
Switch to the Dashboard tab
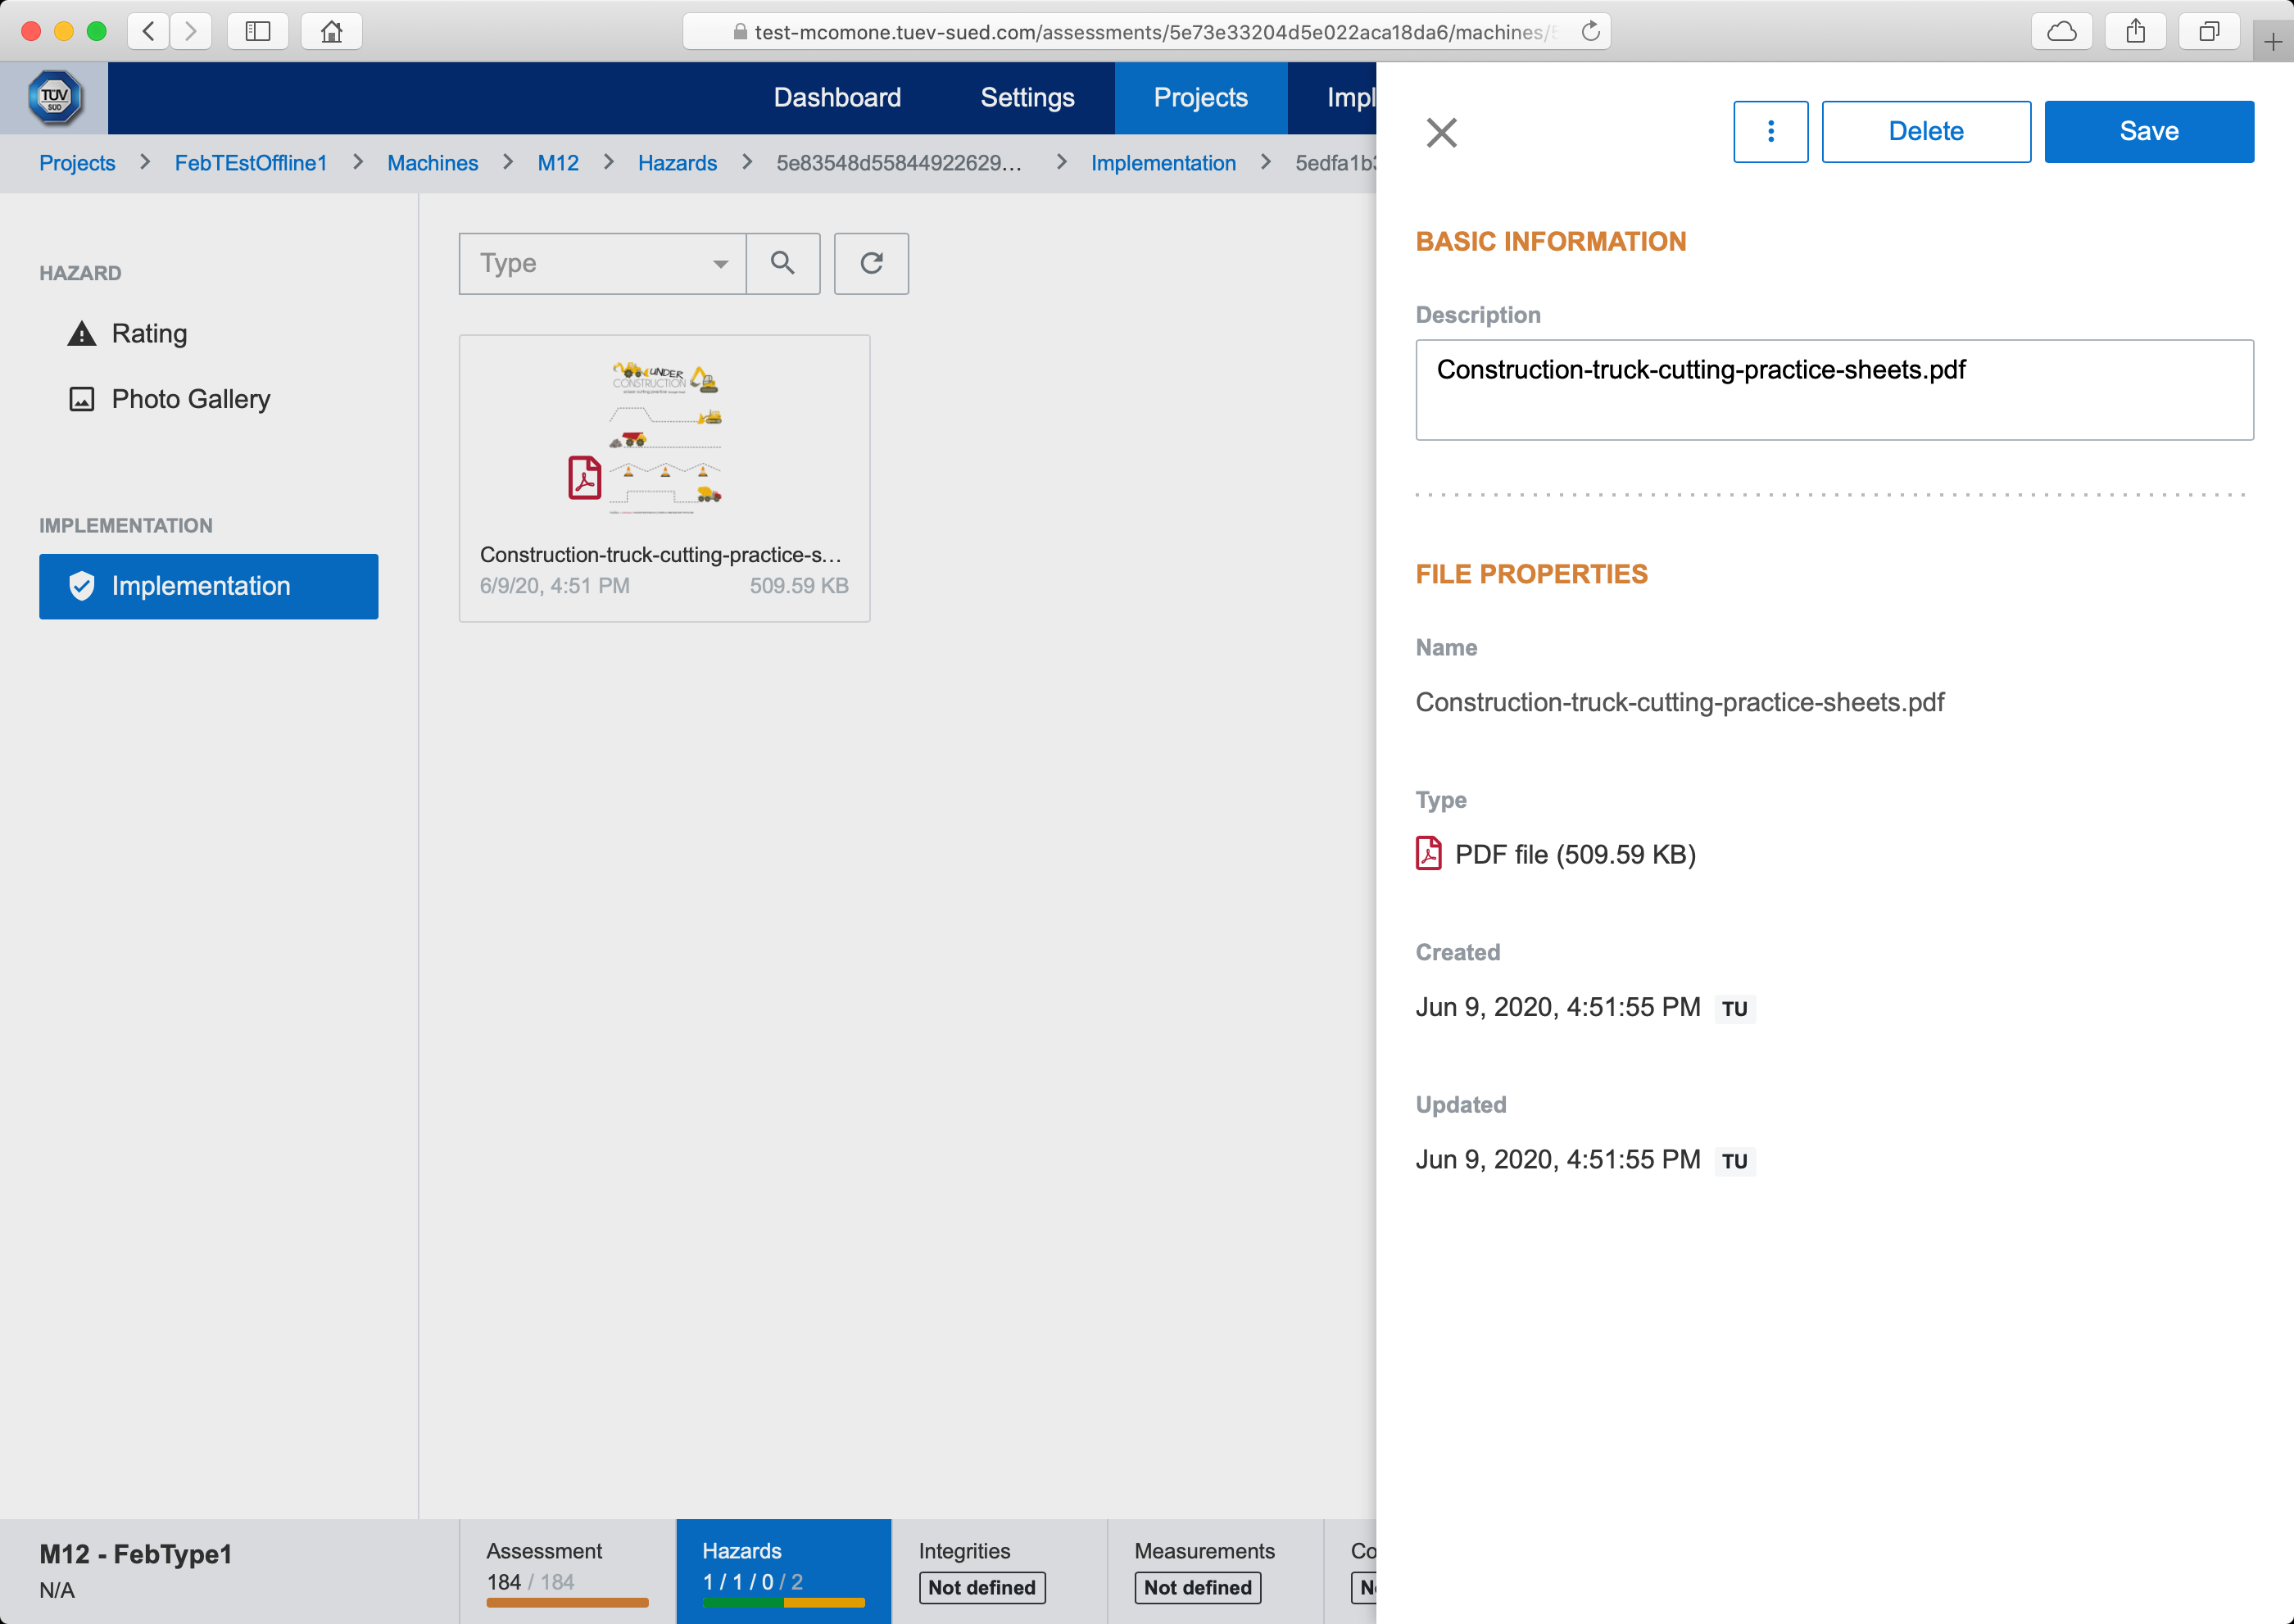[837, 97]
